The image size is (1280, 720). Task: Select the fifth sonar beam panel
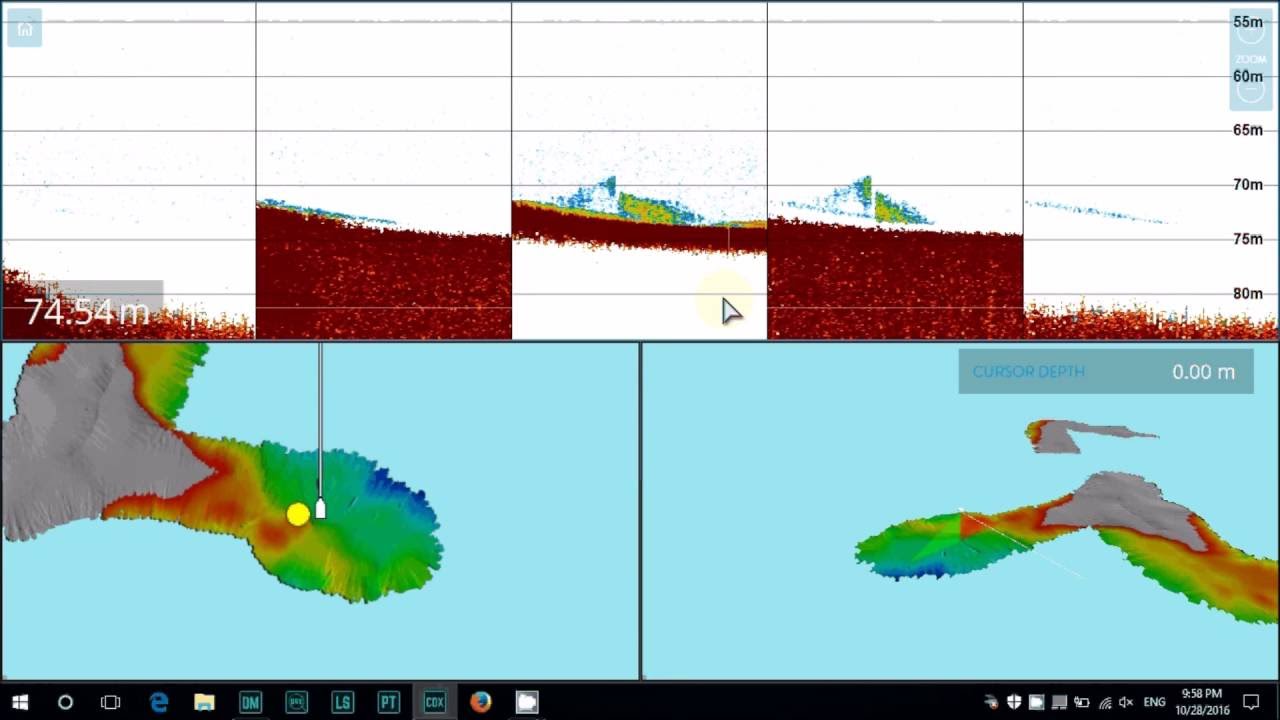pos(1151,170)
